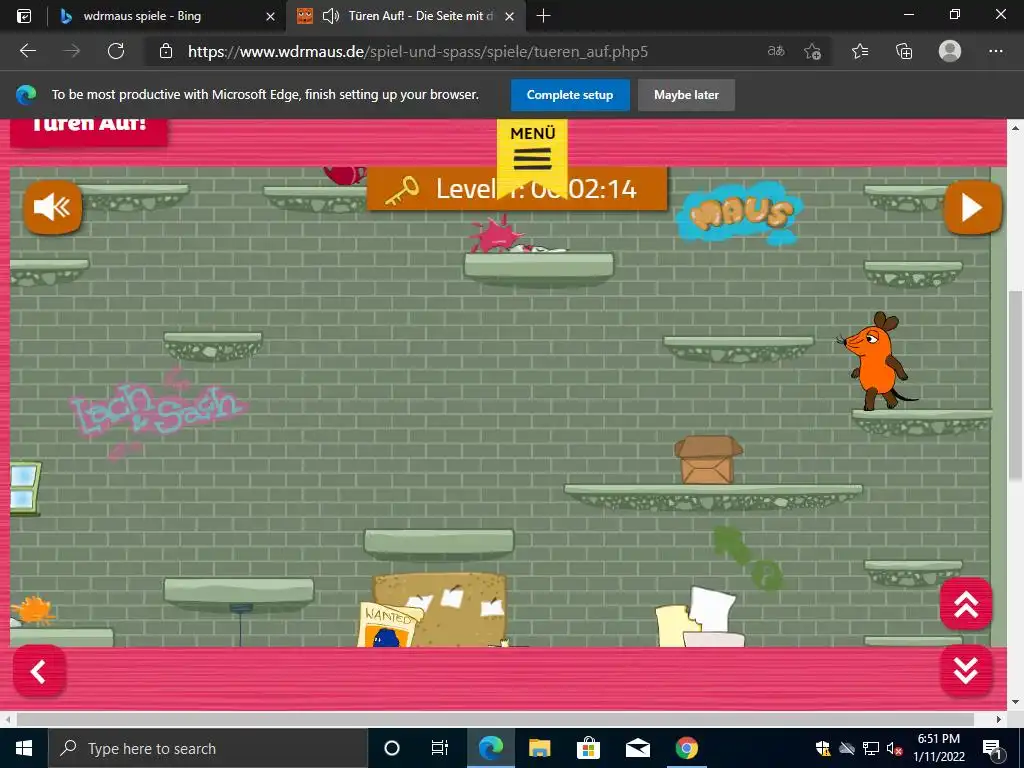Click Microsoft Edge on the taskbar
The width and height of the screenshot is (1024, 768).
click(490, 748)
